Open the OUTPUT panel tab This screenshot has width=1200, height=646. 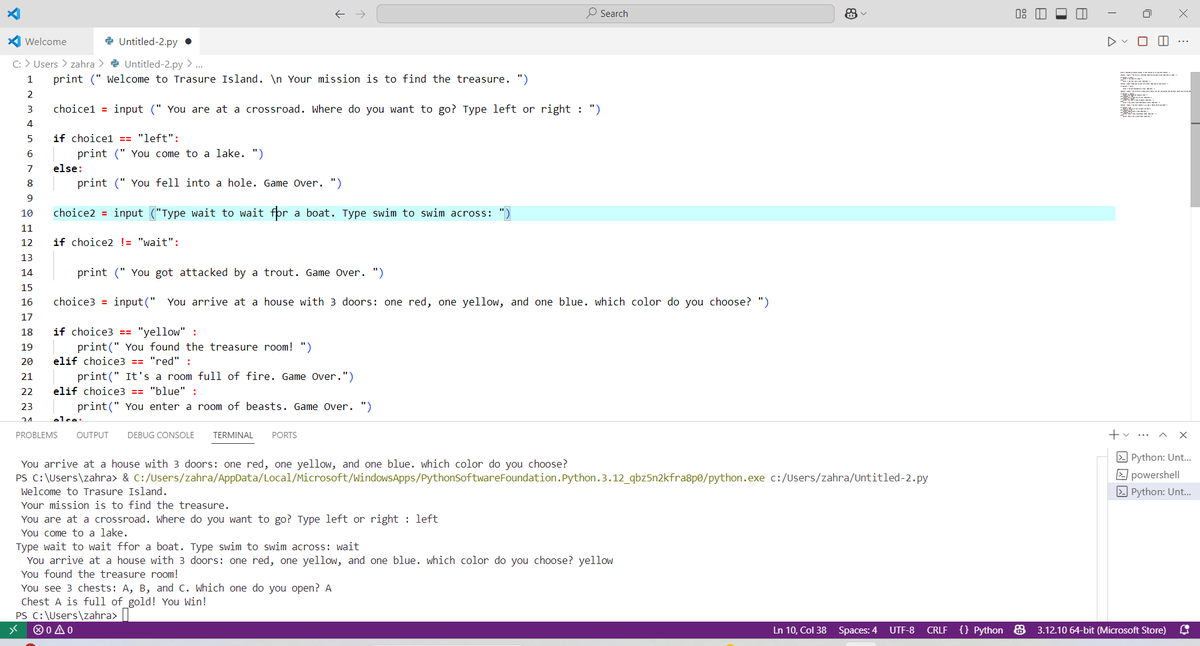[x=93, y=435]
